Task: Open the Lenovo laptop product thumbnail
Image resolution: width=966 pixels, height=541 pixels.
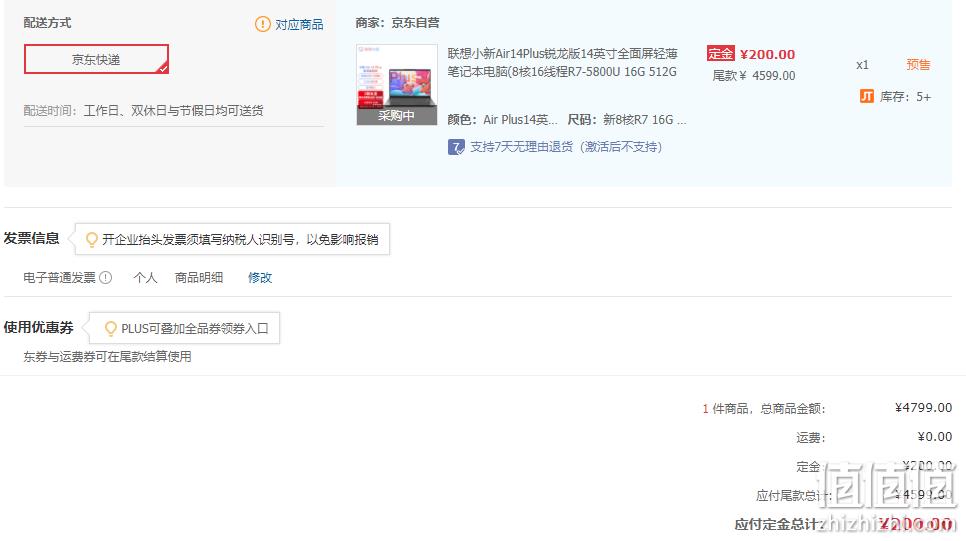Action: 397,84
